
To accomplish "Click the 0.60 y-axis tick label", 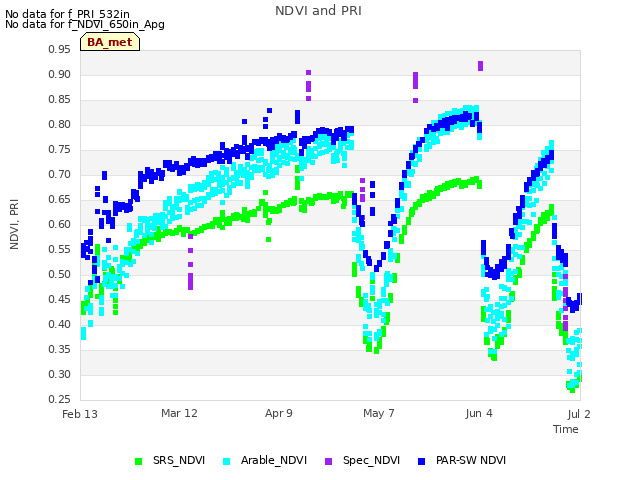I will 60,224.
